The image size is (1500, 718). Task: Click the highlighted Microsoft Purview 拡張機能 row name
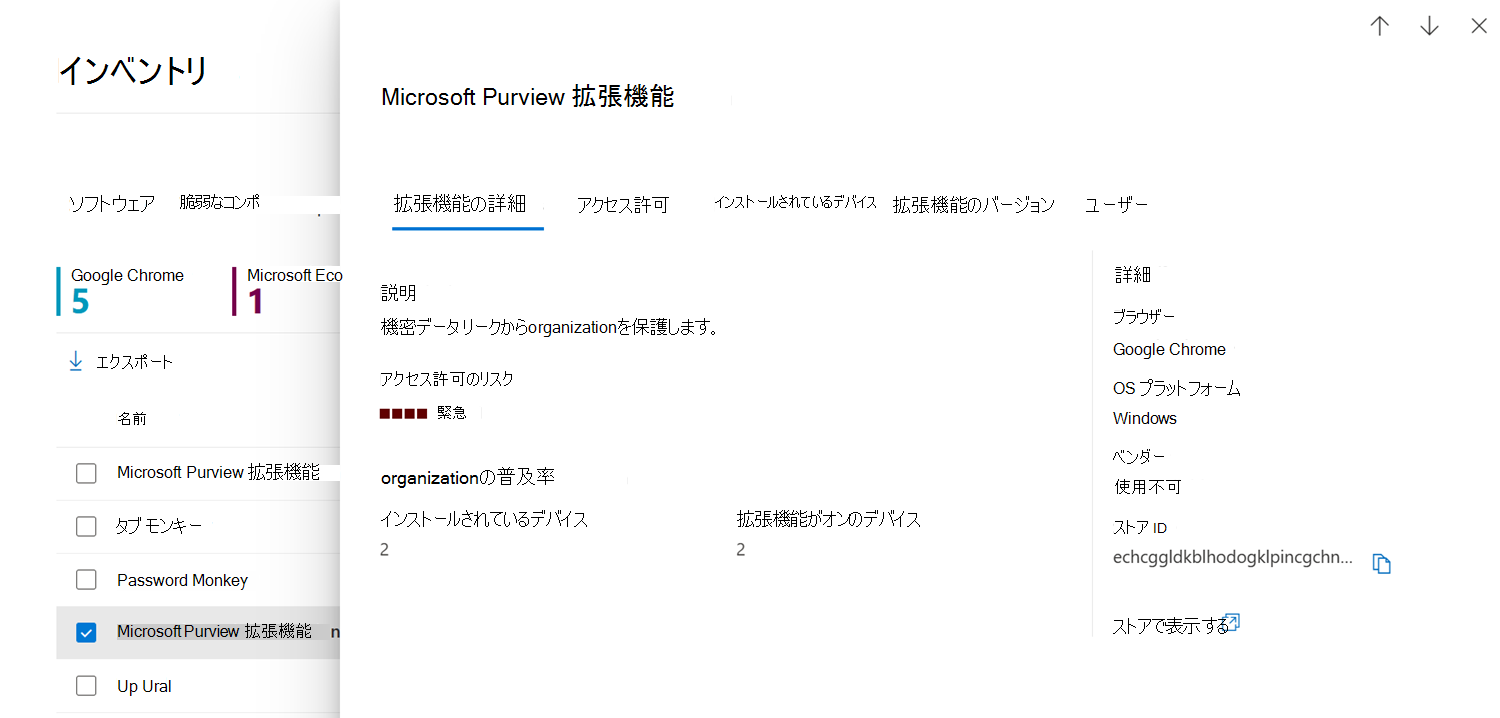214,631
